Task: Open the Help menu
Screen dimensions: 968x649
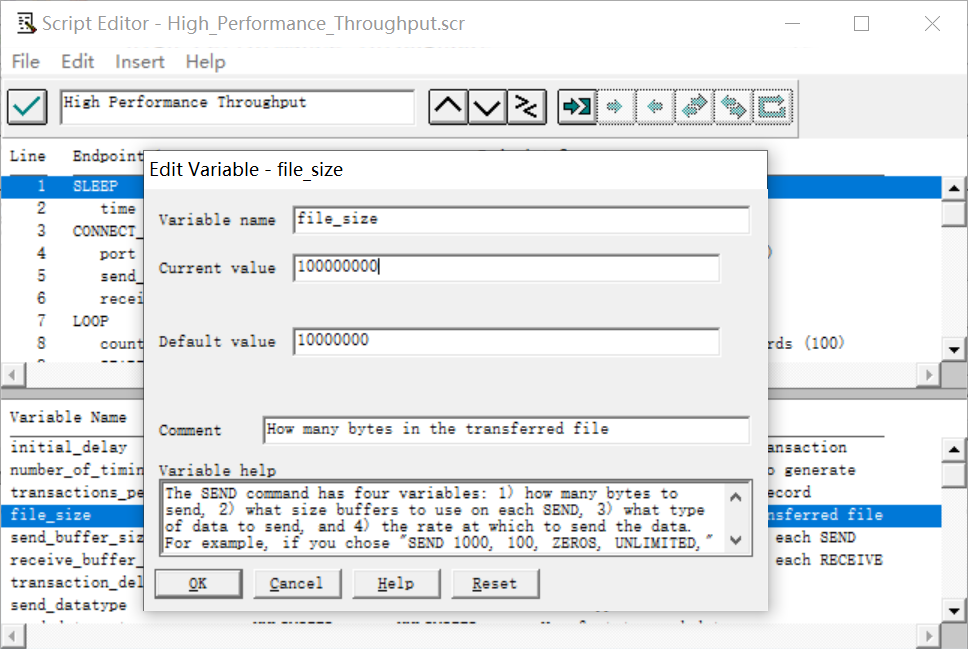Action: [206, 62]
